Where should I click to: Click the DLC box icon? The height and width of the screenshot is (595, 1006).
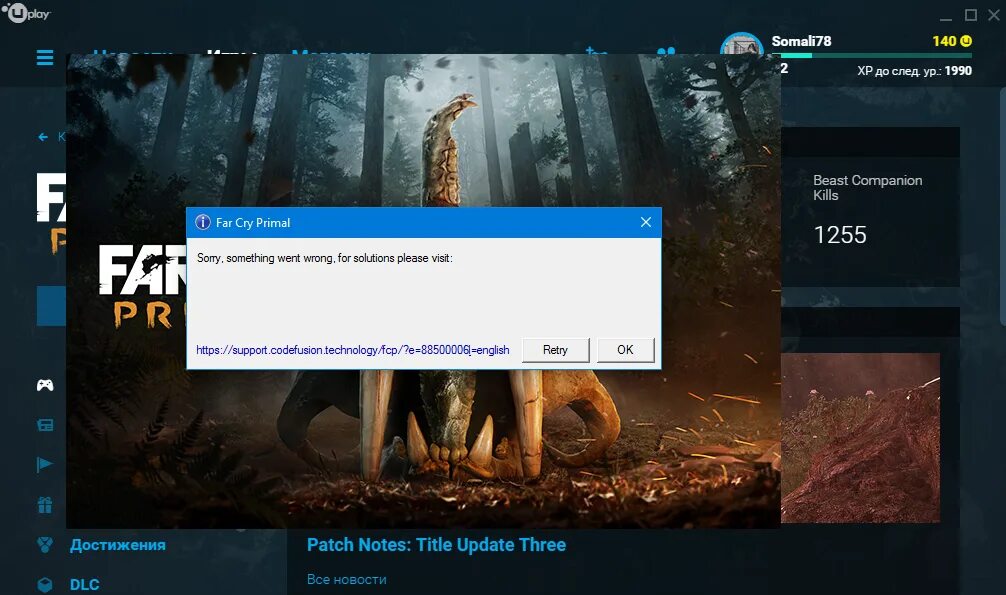[x=45, y=585]
